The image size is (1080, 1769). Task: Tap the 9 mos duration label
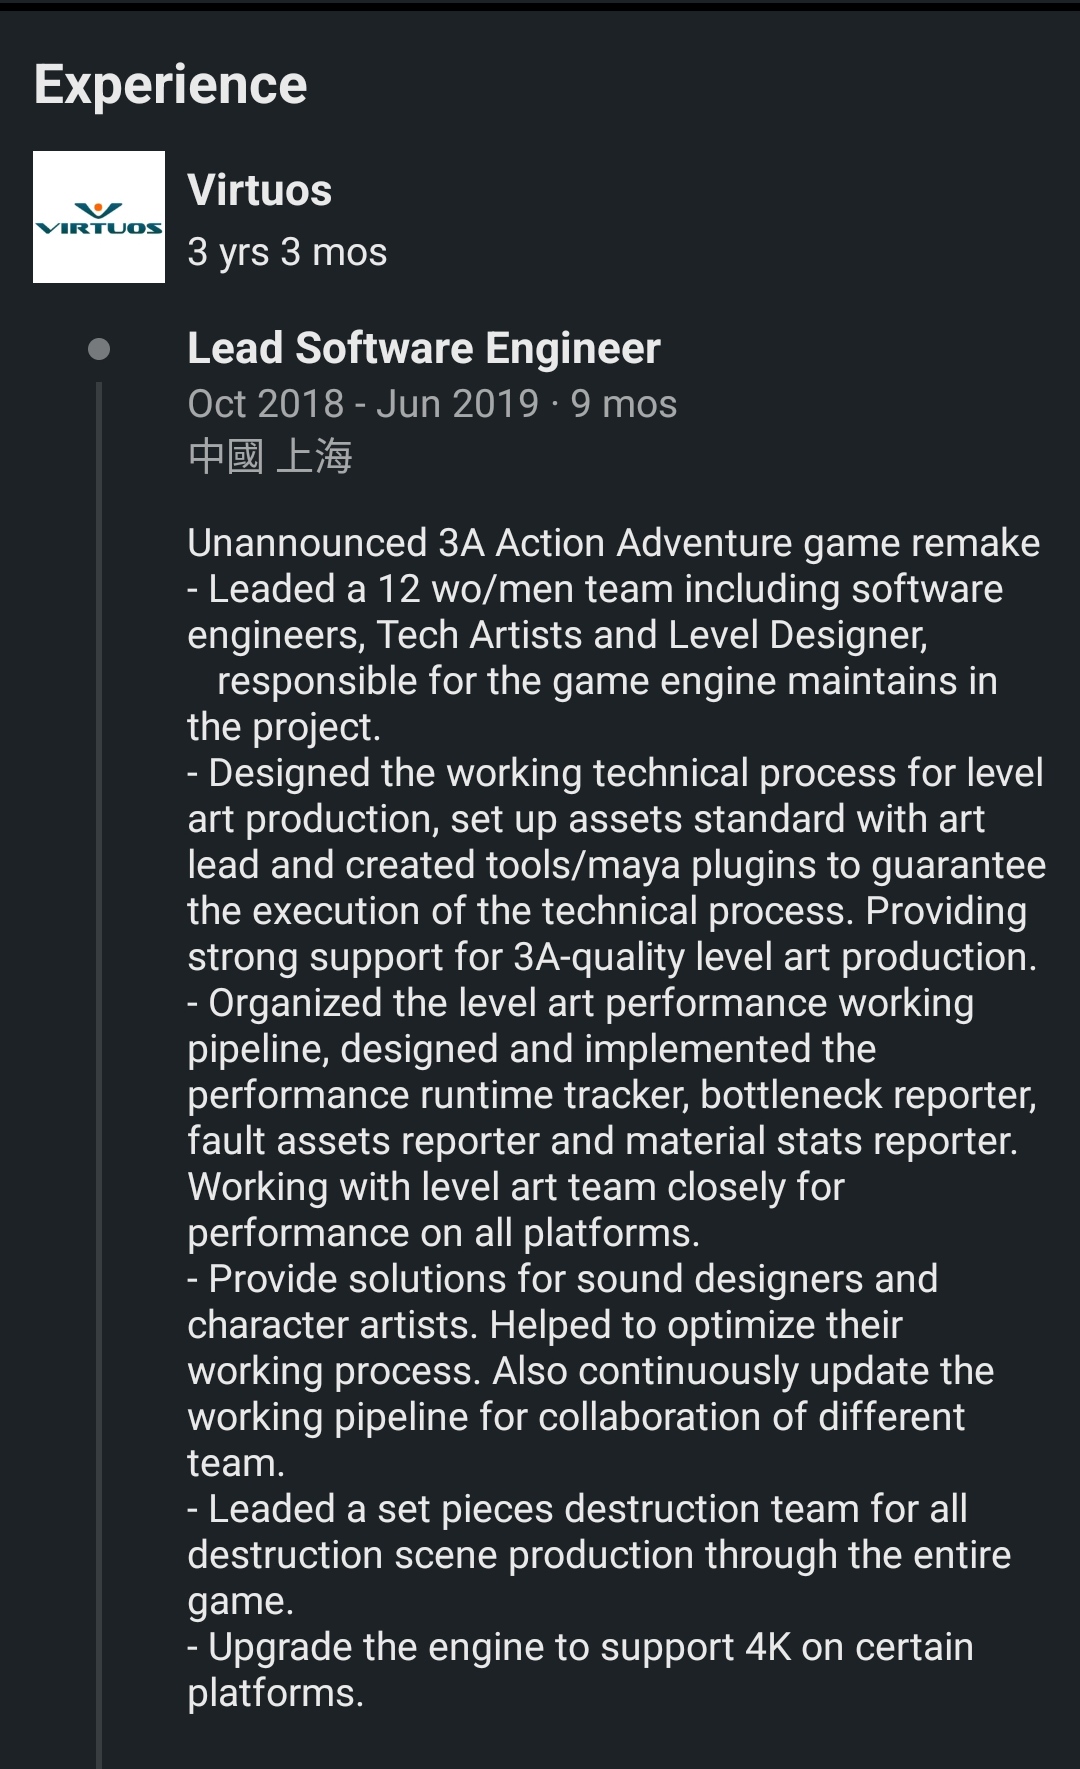click(x=624, y=404)
